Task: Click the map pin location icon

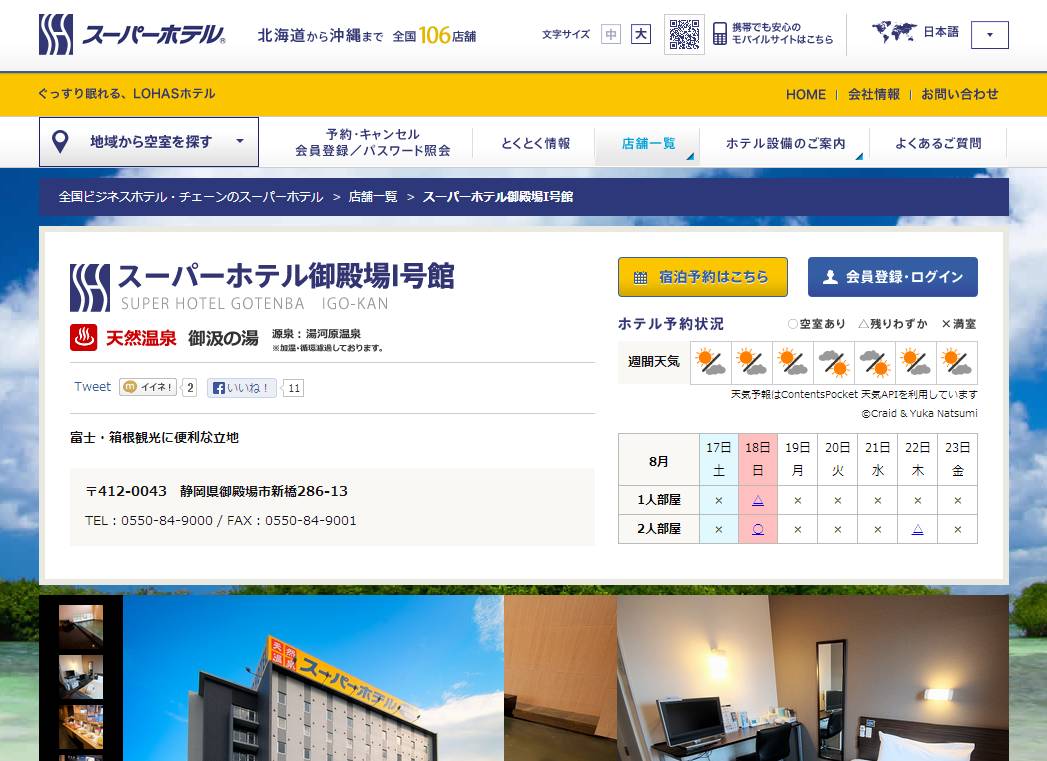Action: click(x=60, y=142)
